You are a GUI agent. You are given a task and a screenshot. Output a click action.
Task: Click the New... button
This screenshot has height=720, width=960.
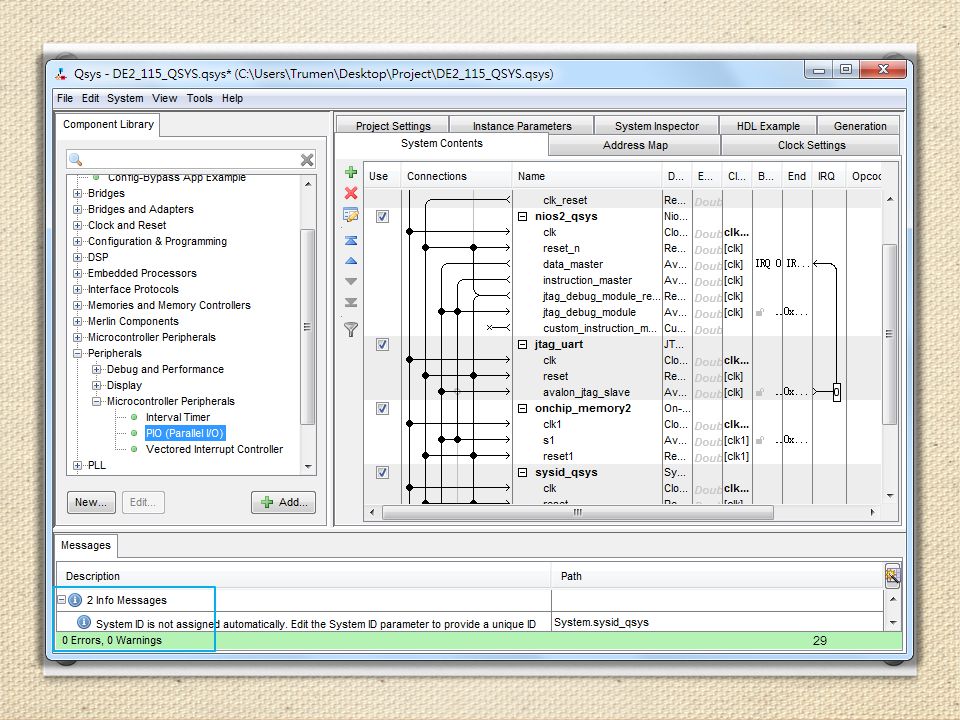pos(91,502)
